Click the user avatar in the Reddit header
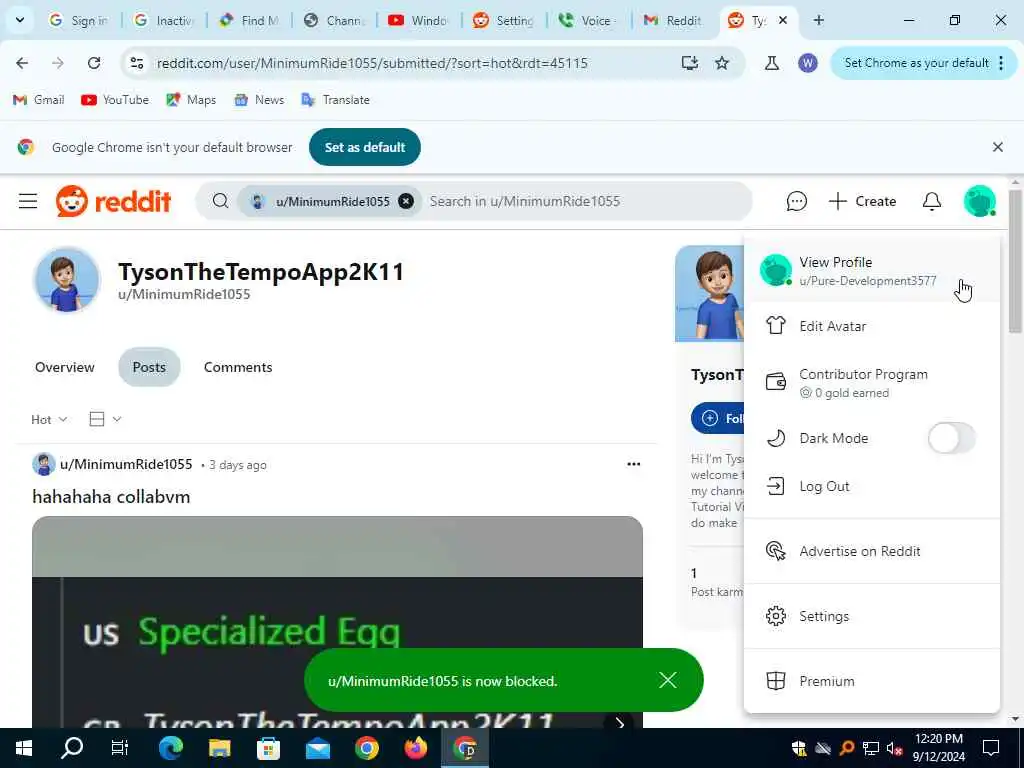This screenshot has width=1024, height=768. click(x=979, y=201)
